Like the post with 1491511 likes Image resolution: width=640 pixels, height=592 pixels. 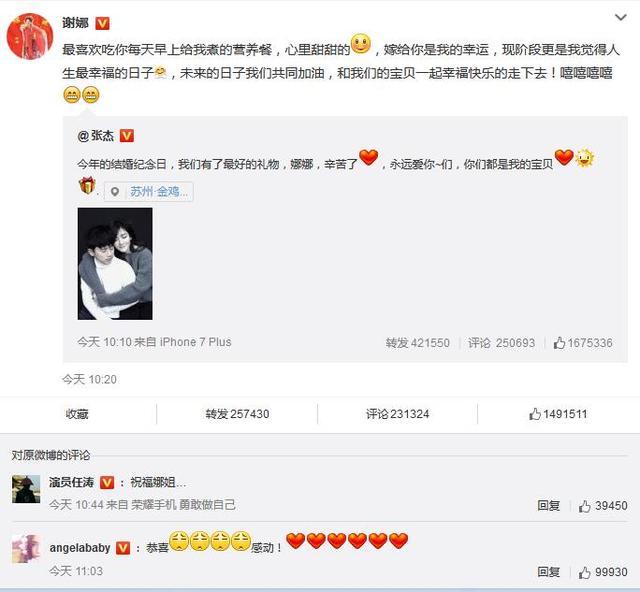(558, 414)
